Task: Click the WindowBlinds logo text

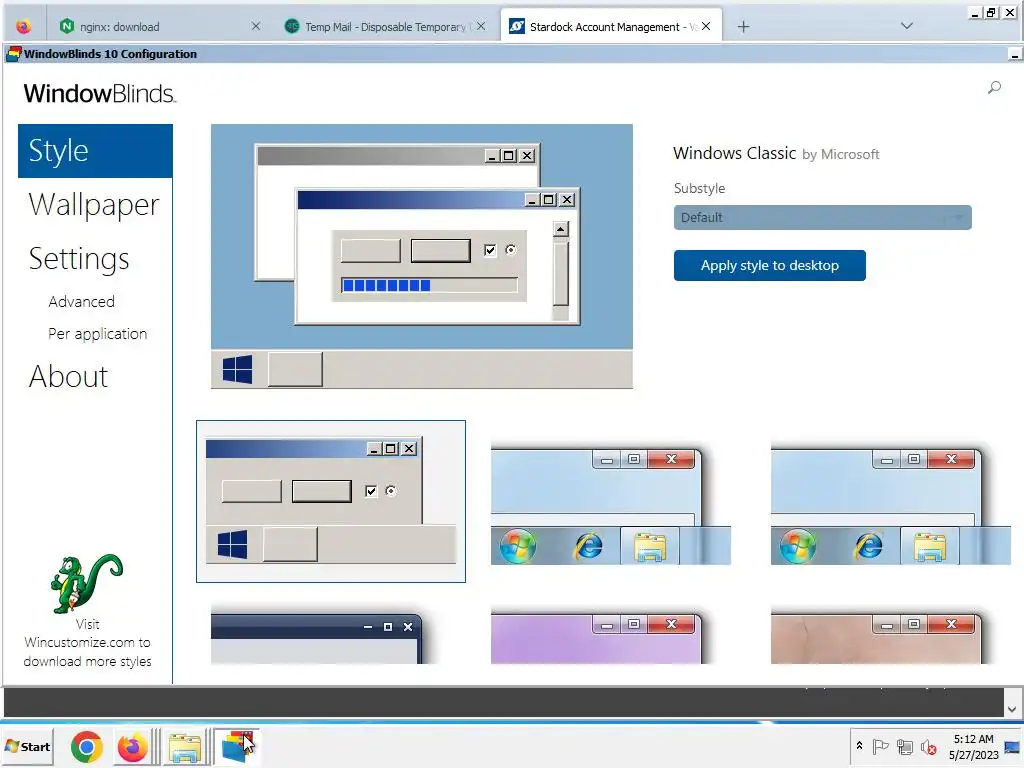Action: point(100,93)
